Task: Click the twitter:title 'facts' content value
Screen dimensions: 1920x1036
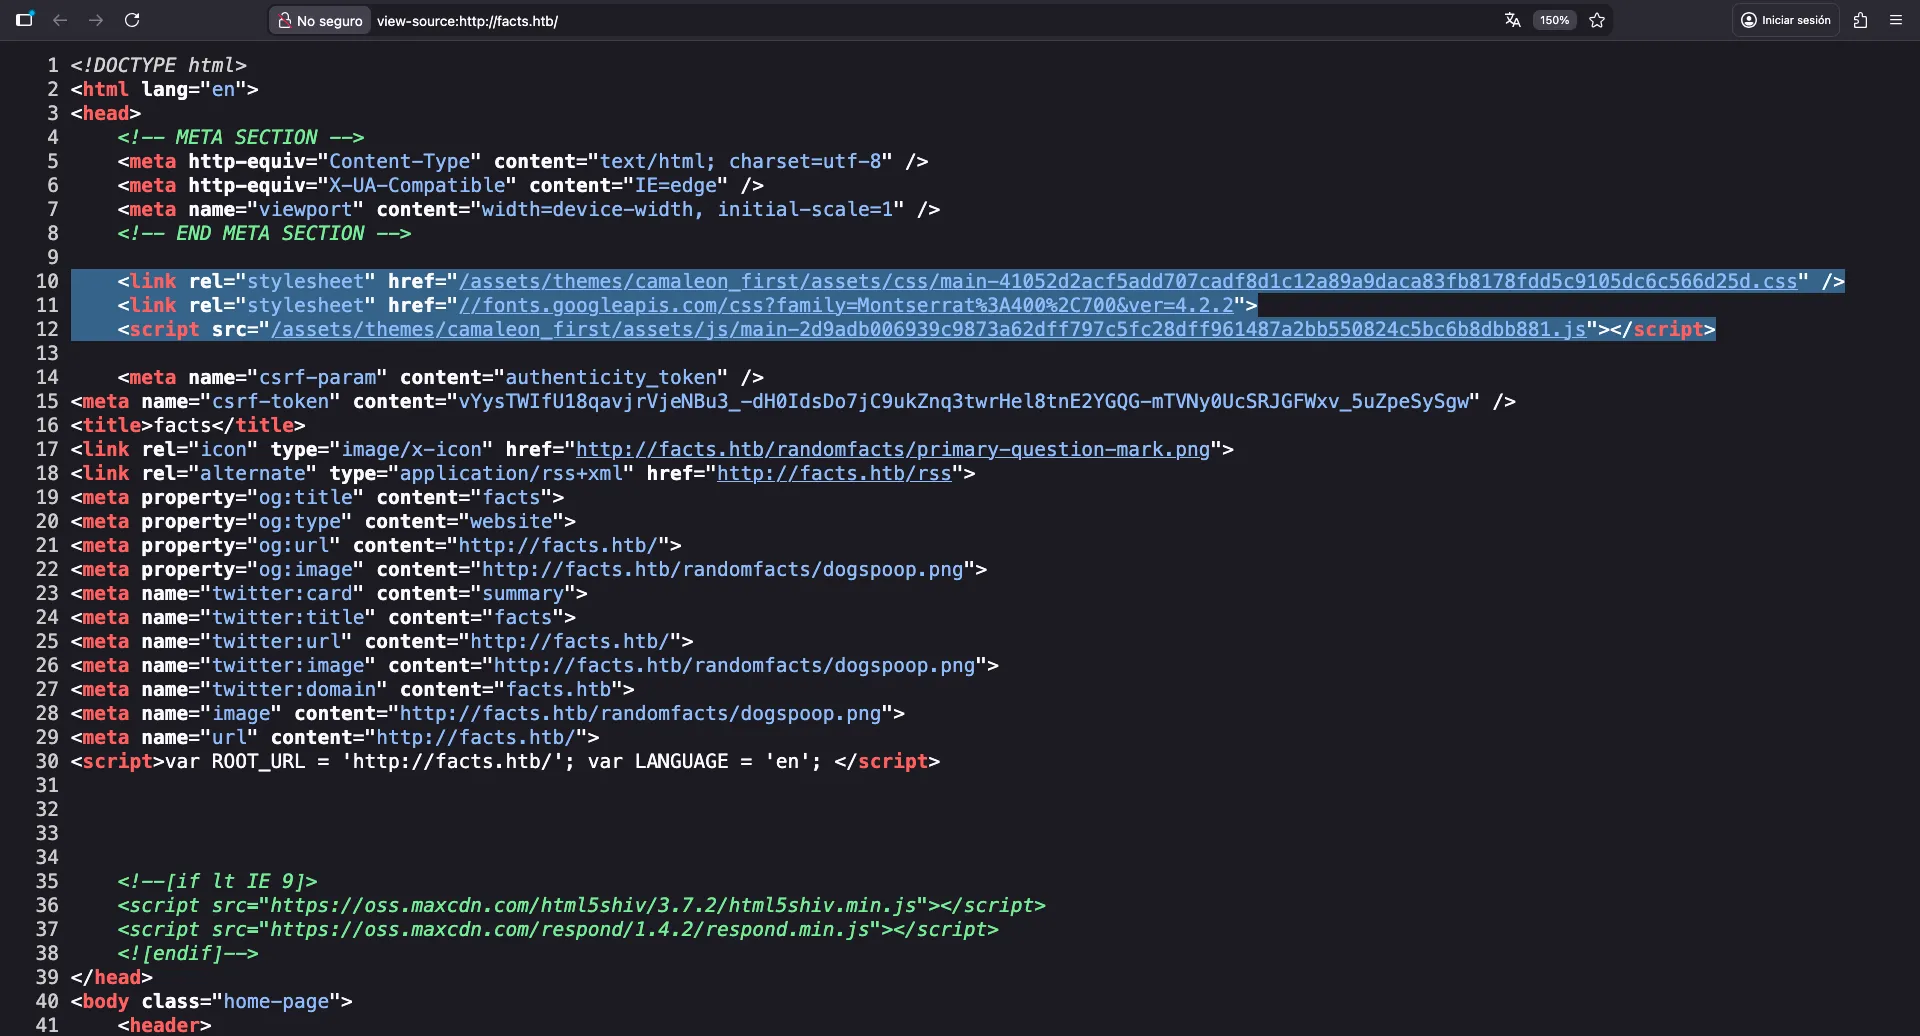Action: click(x=523, y=617)
